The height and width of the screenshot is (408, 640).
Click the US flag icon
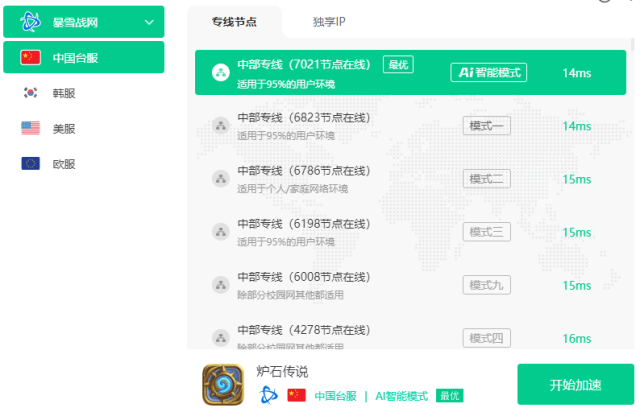pos(31,128)
